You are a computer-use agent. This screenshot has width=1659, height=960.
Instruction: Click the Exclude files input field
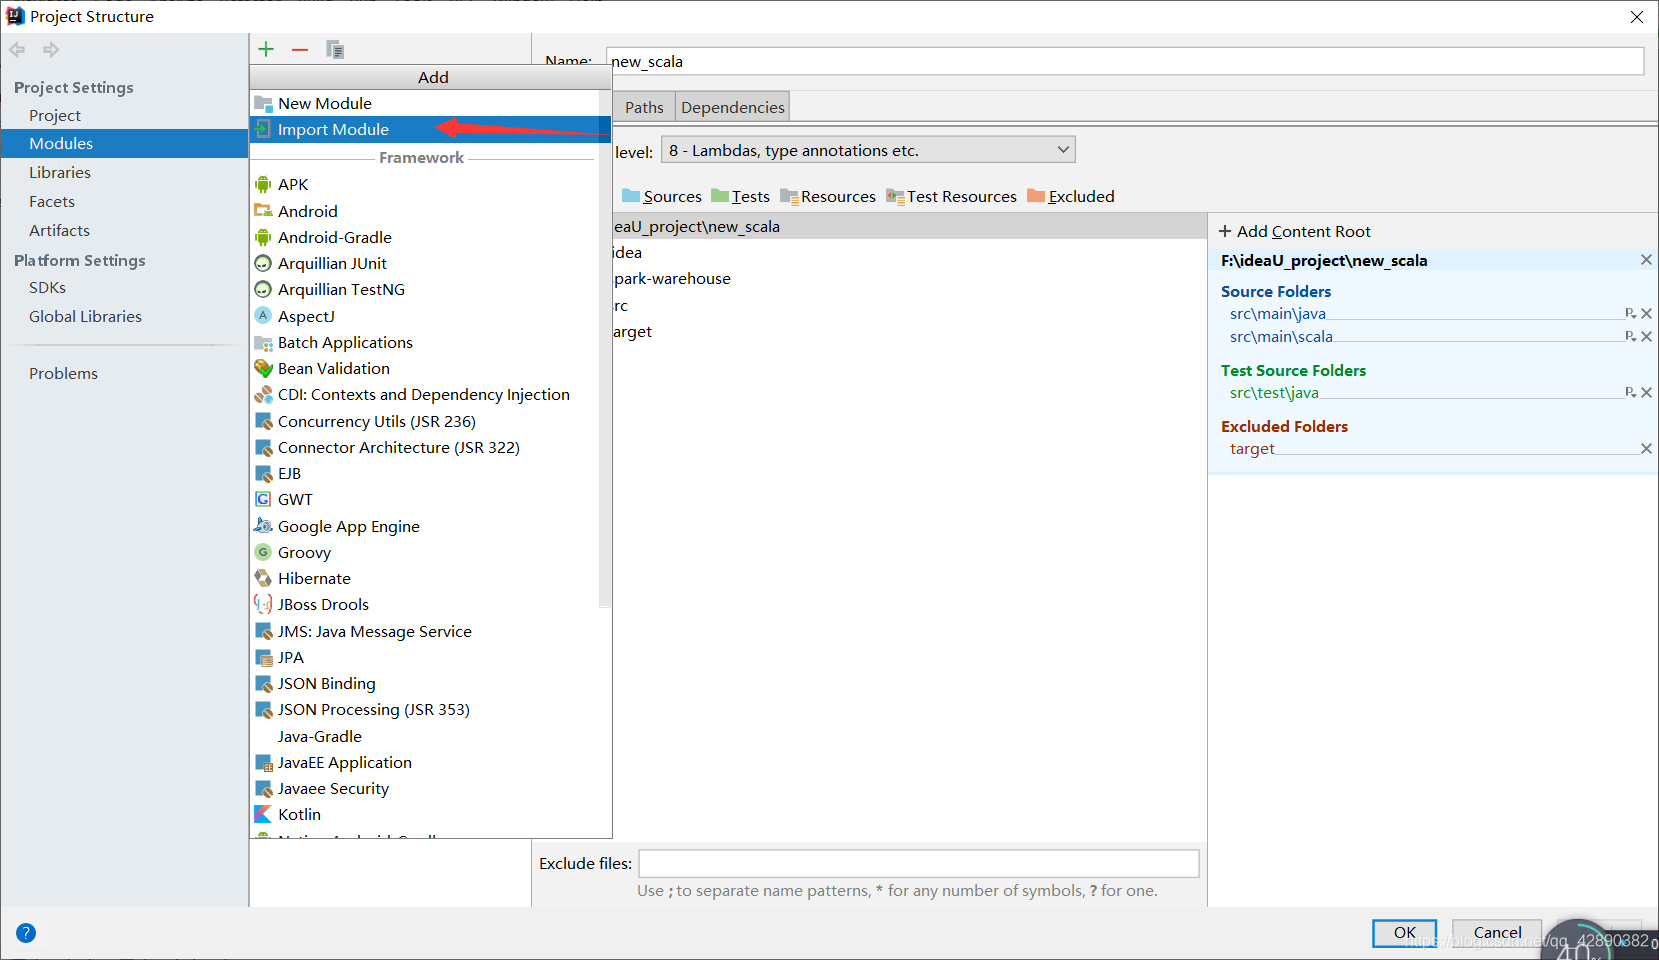(919, 863)
